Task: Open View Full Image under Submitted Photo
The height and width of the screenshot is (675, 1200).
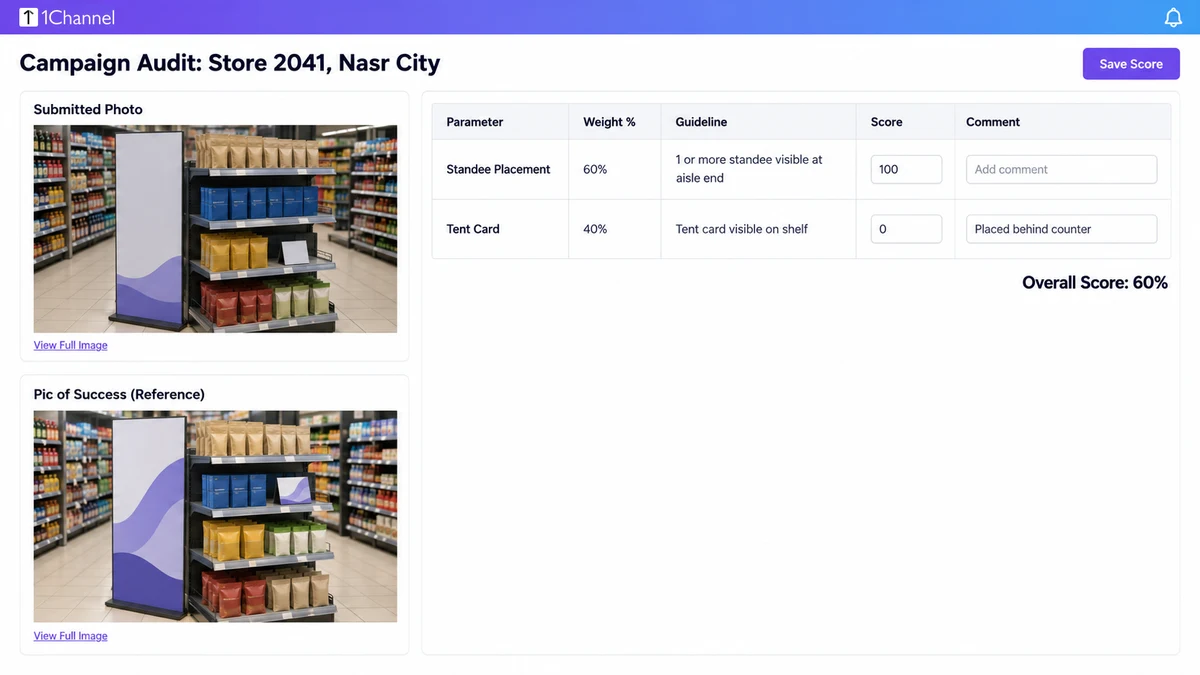Action: [x=70, y=345]
